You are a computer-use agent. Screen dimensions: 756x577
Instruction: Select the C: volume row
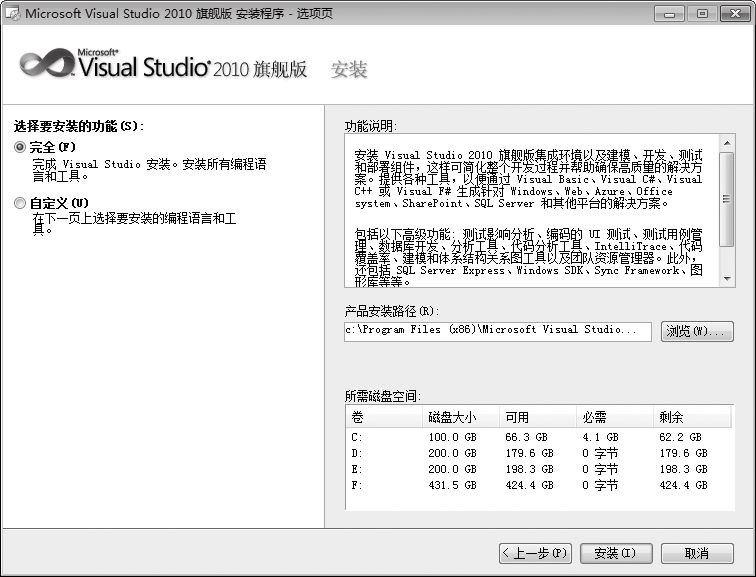(539, 437)
